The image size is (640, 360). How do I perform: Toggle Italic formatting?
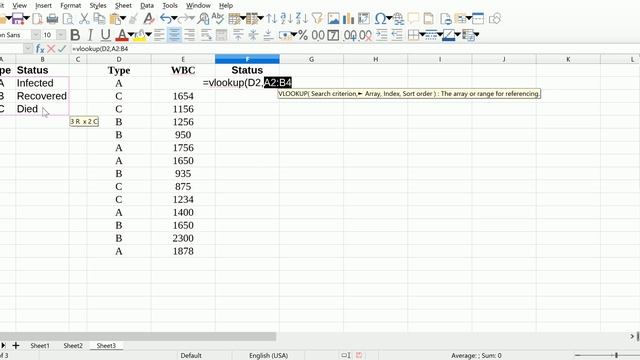pos(90,35)
